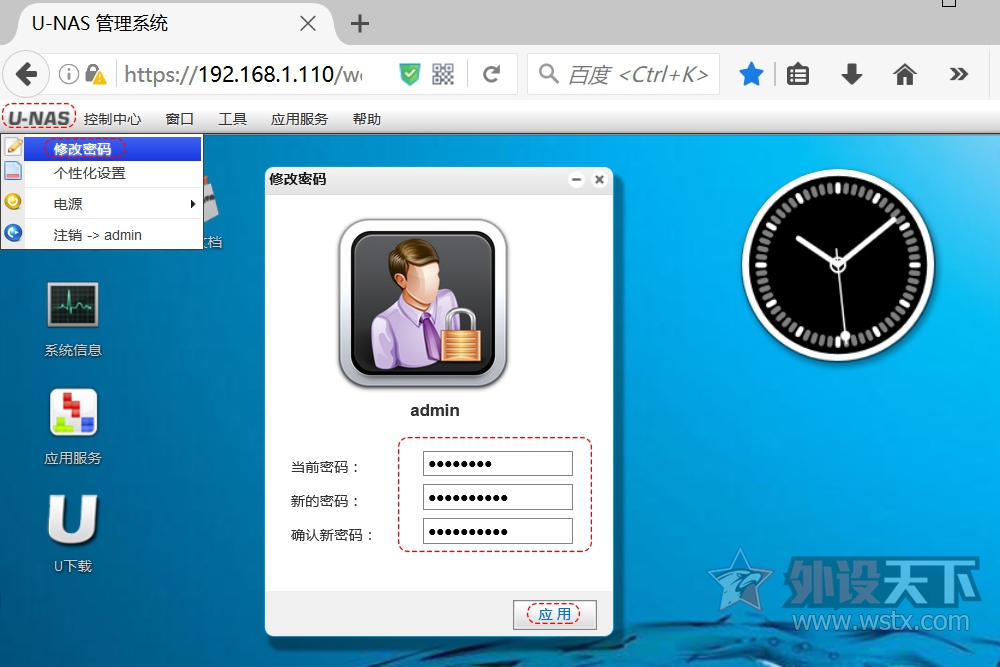
Task: Open the 应用服务 menu in menu bar
Action: coord(299,119)
